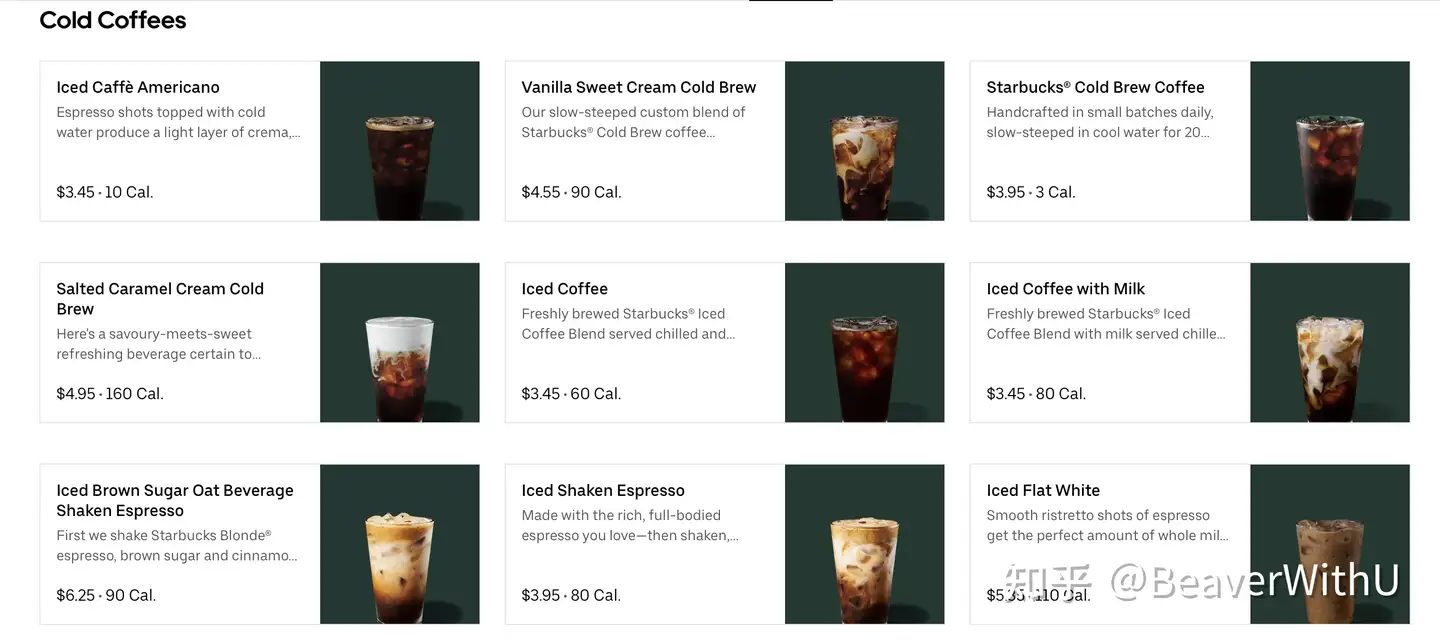Screen dimensions: 1440x641
Task: Select the Iced Shaken Espresso drink photo
Action: click(x=865, y=544)
